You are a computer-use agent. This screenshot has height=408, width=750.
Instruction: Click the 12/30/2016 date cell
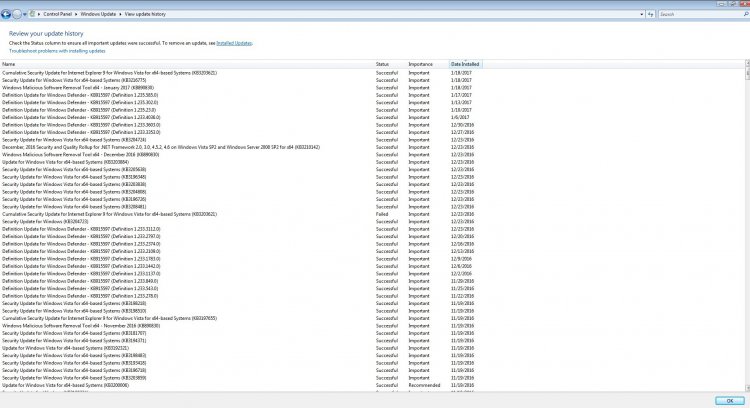(x=462, y=125)
